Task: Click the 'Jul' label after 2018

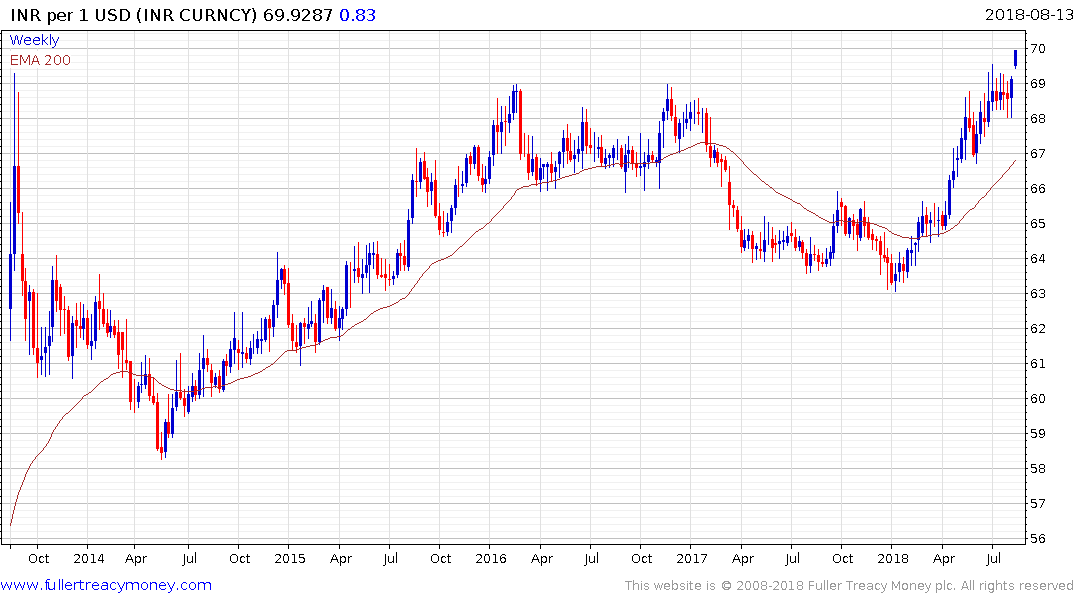Action: click(993, 558)
